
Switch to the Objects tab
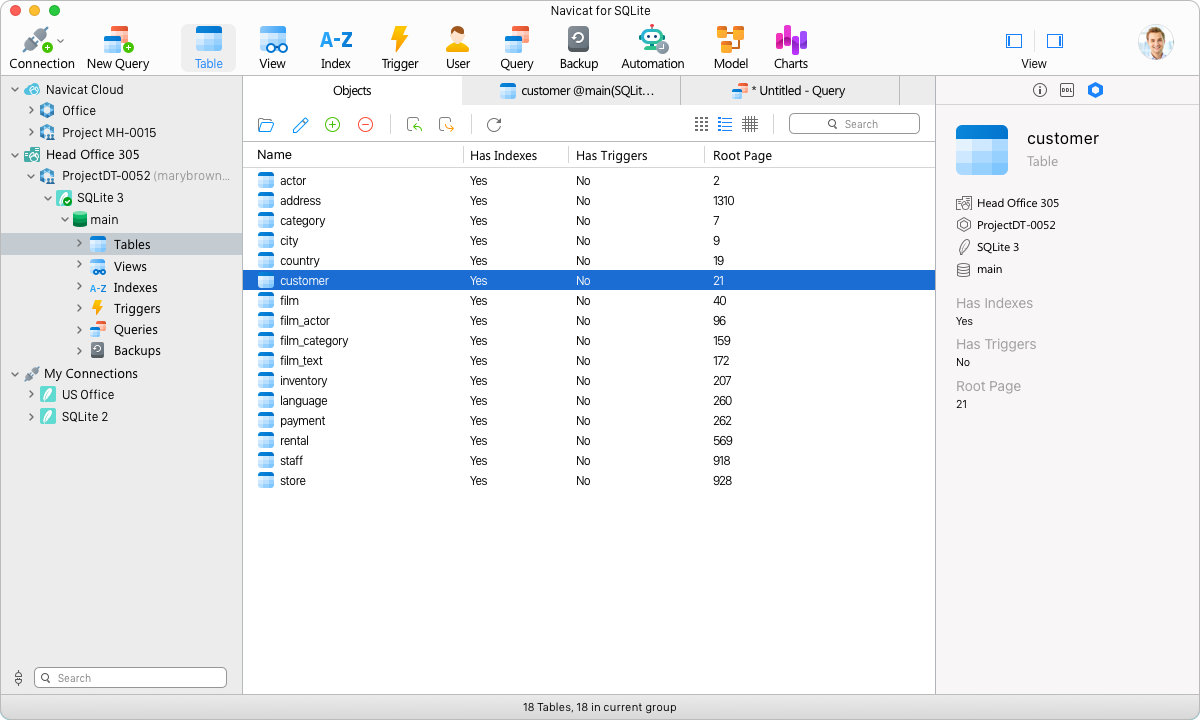[x=352, y=90]
